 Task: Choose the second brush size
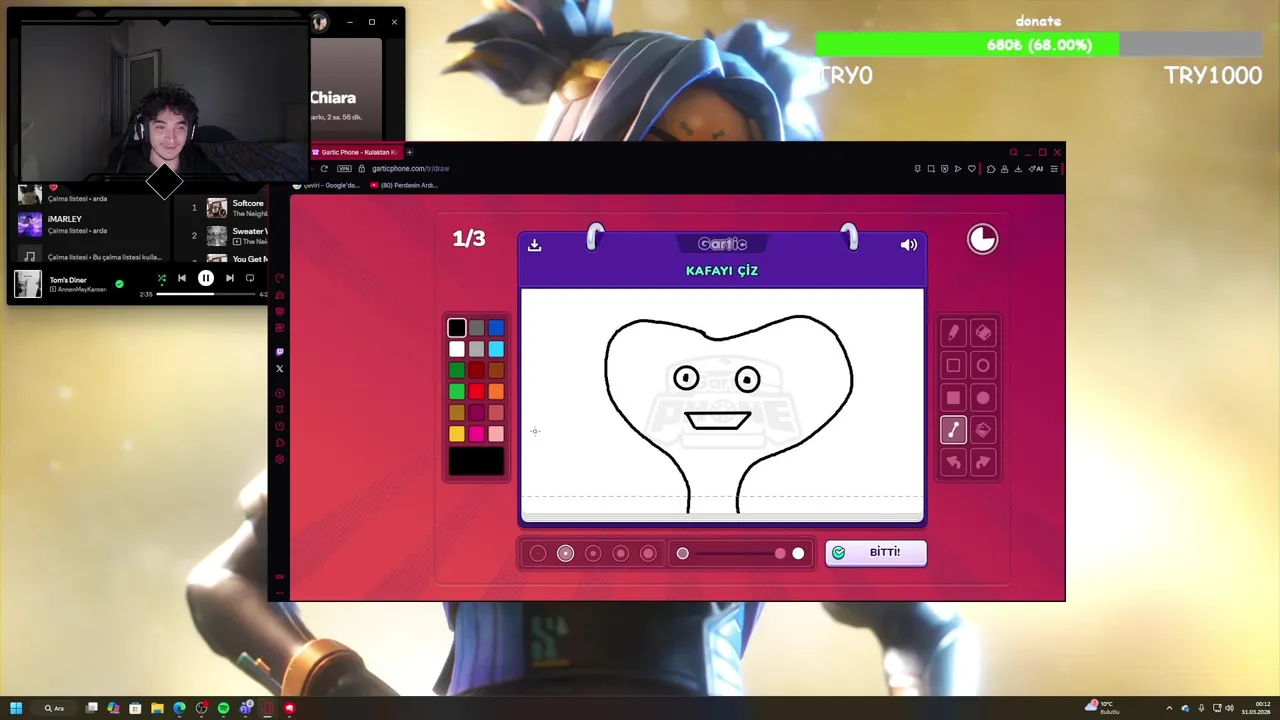click(565, 553)
